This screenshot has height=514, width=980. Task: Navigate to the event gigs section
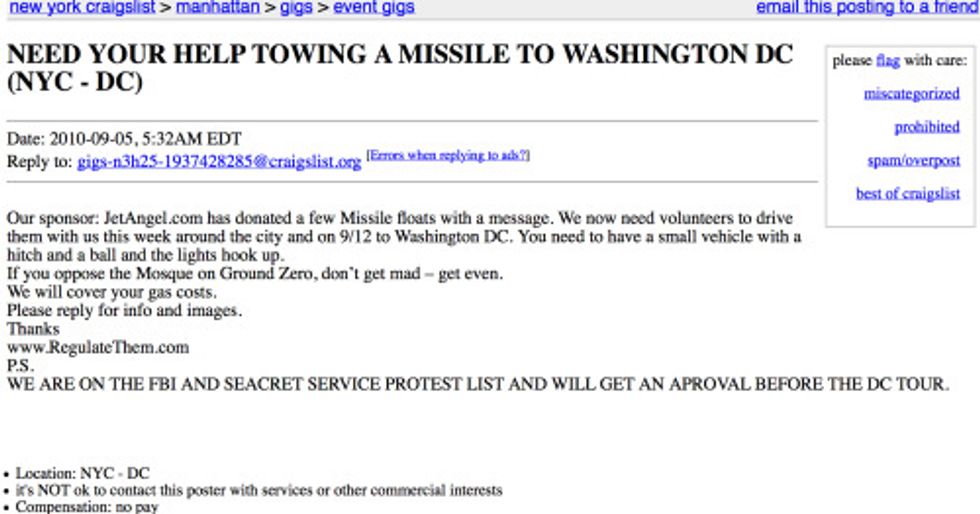point(374,8)
